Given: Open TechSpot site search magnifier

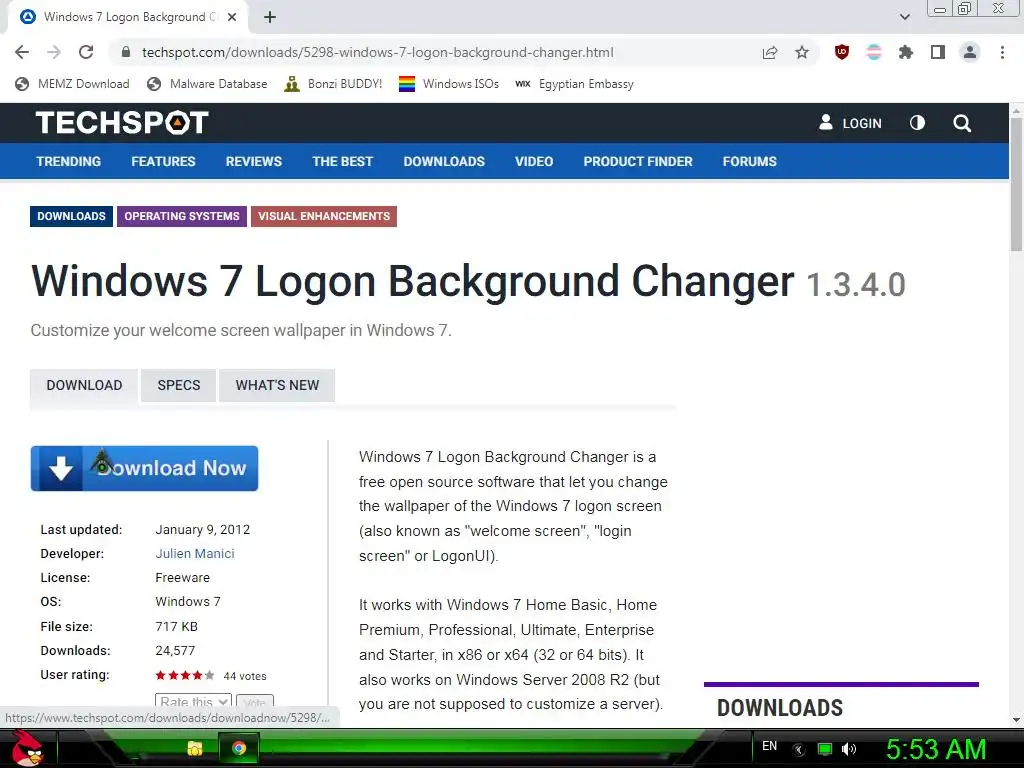Looking at the screenshot, I should click(961, 123).
